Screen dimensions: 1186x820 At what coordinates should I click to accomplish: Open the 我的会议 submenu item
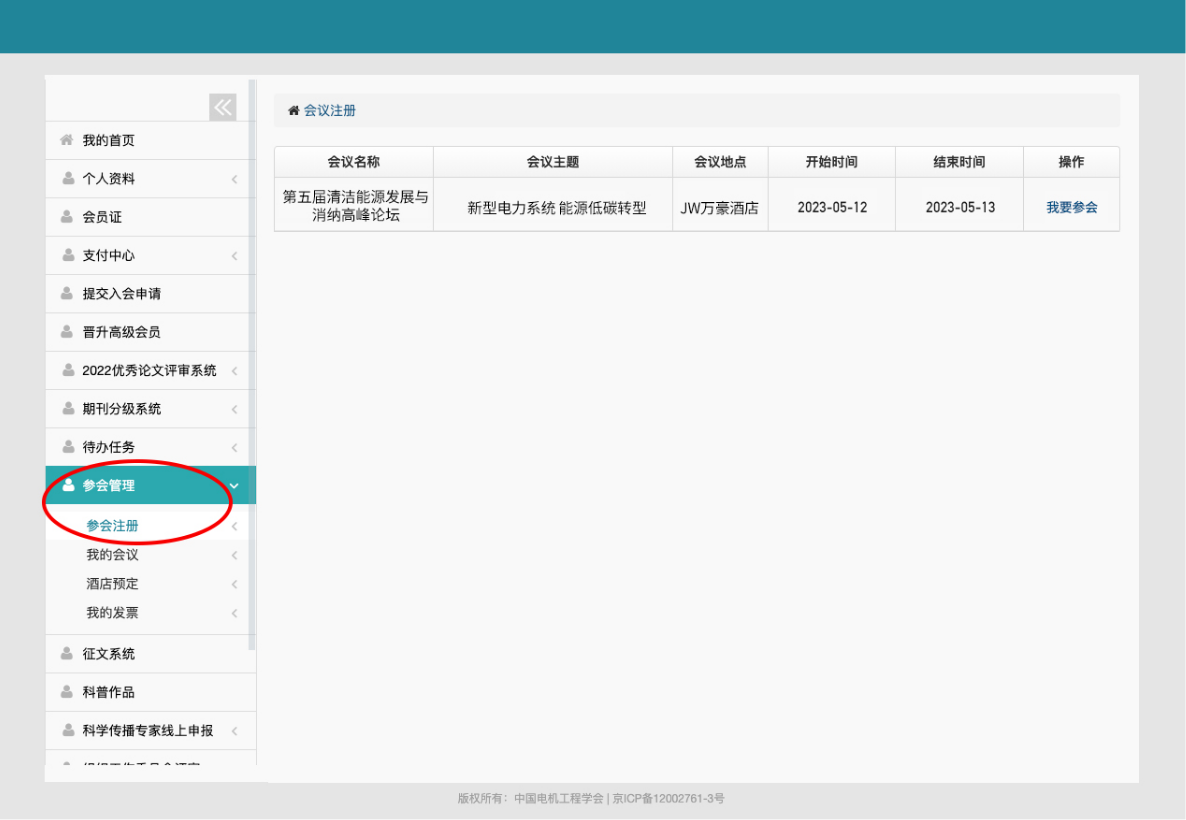point(112,555)
